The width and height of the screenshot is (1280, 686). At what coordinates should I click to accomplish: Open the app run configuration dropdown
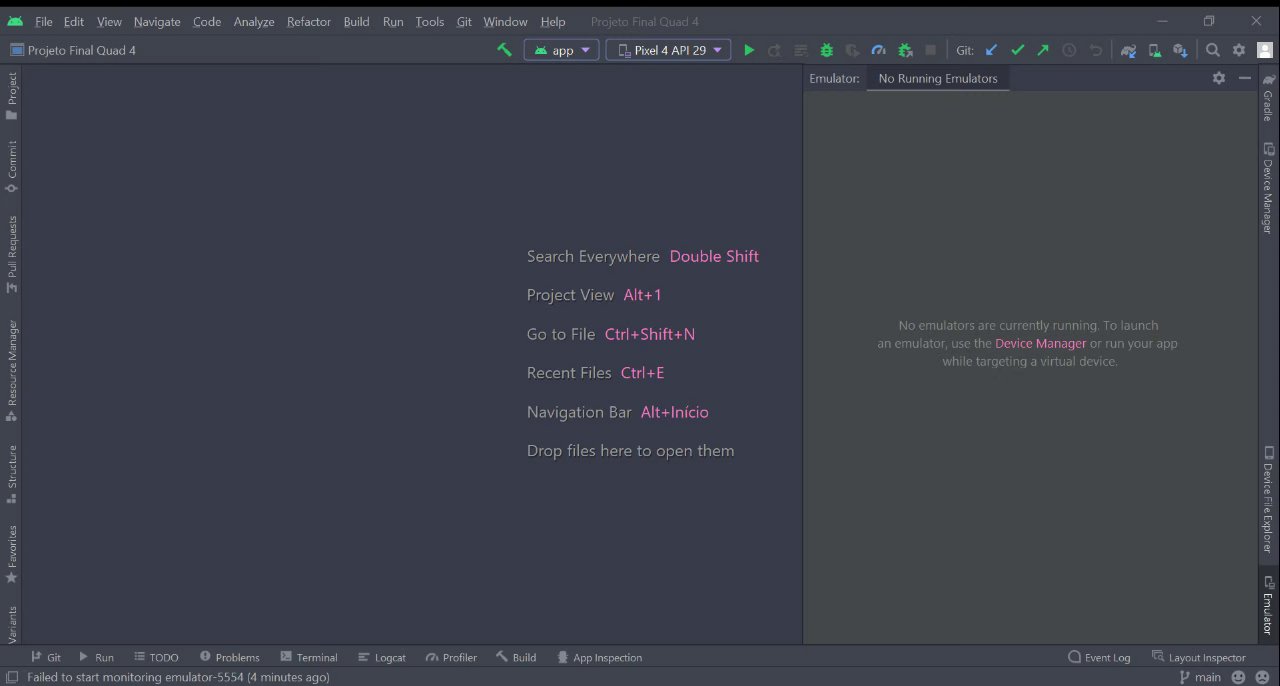pyautogui.click(x=562, y=50)
